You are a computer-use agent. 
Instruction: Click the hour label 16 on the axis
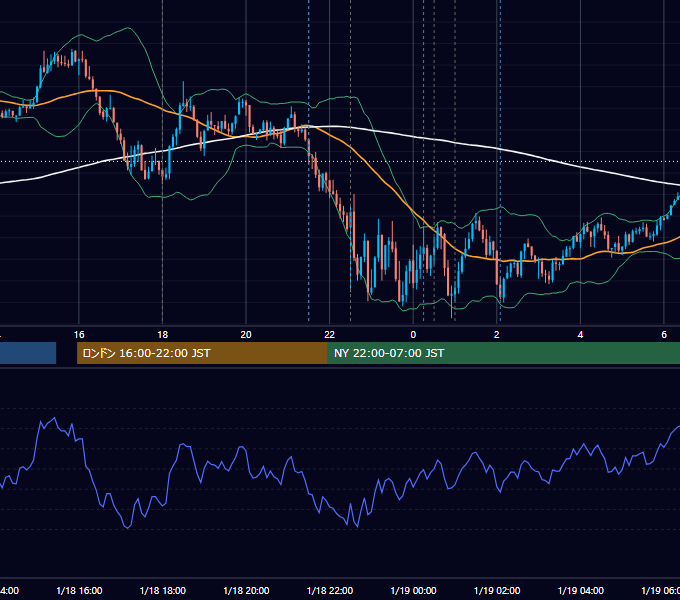79,335
